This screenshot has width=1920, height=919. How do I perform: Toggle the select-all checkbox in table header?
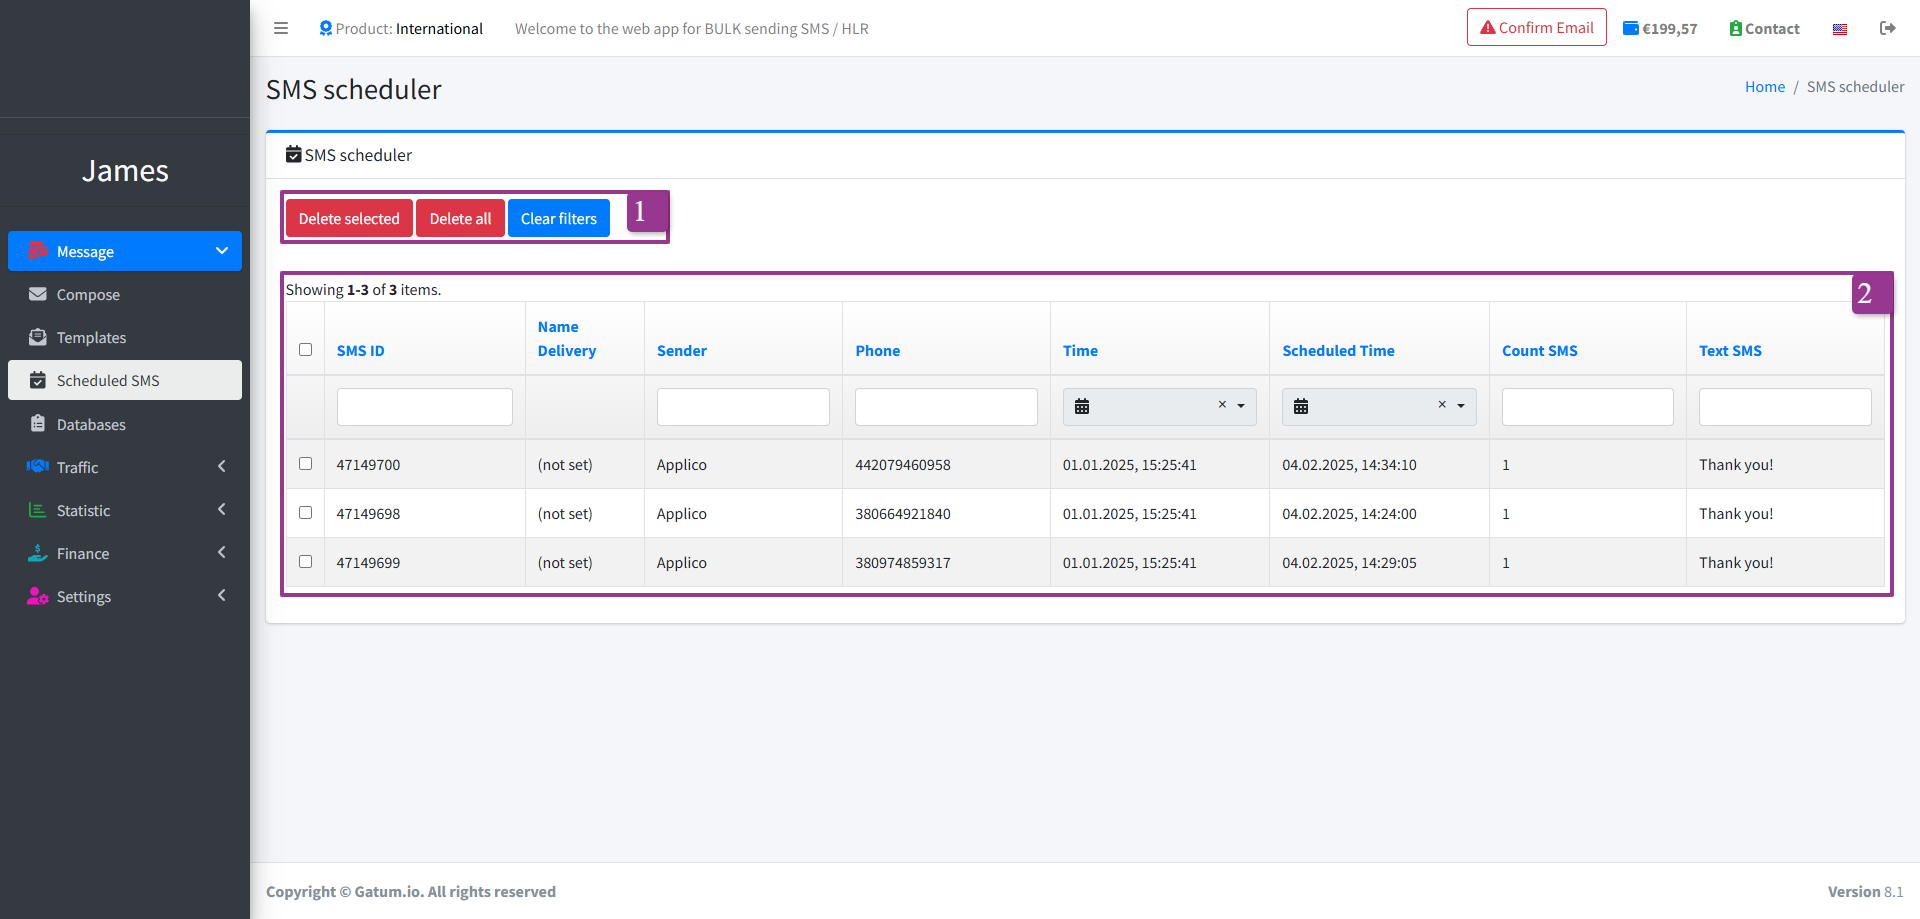pos(306,350)
